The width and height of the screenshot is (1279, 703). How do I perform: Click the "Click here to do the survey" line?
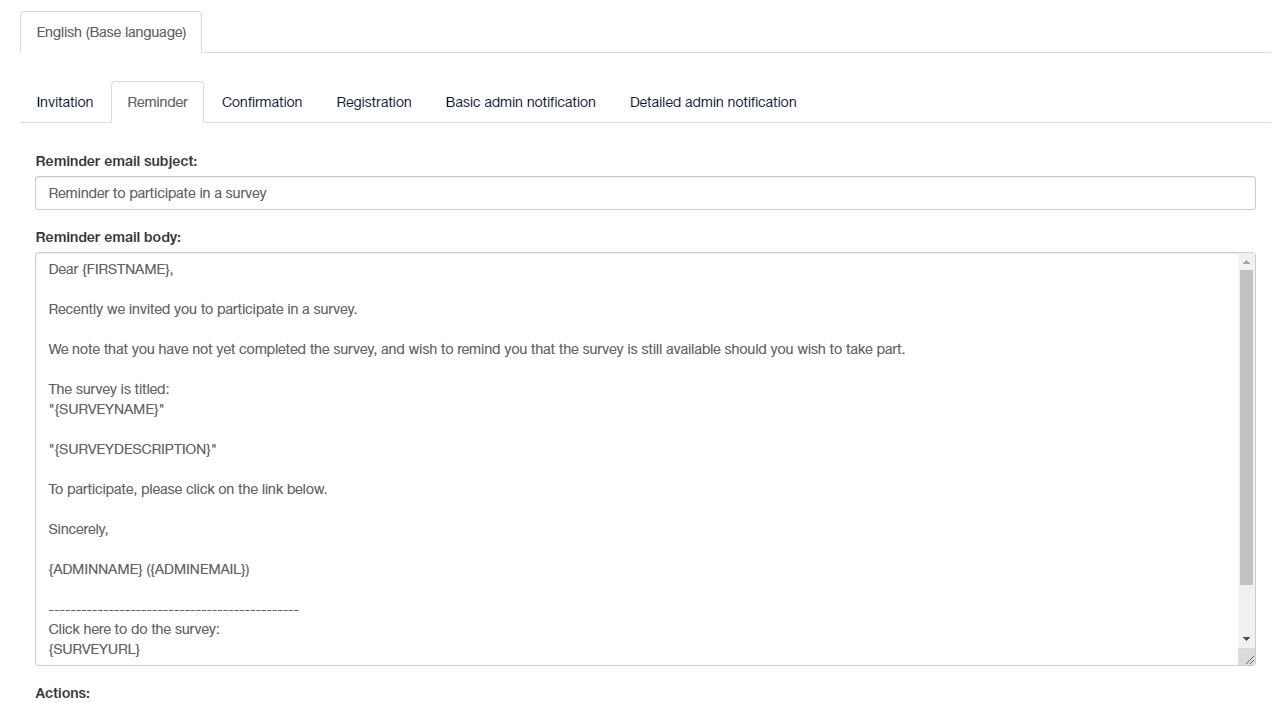(x=134, y=629)
